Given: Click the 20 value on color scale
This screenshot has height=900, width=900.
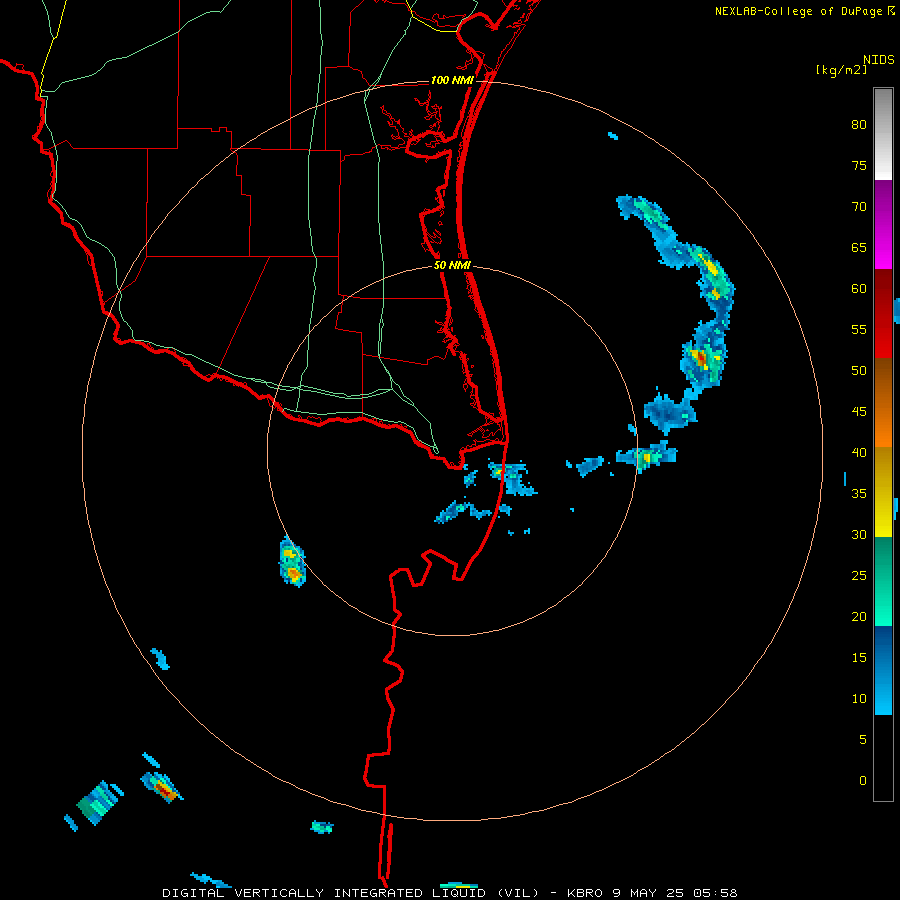Looking at the screenshot, I should click(x=859, y=616).
